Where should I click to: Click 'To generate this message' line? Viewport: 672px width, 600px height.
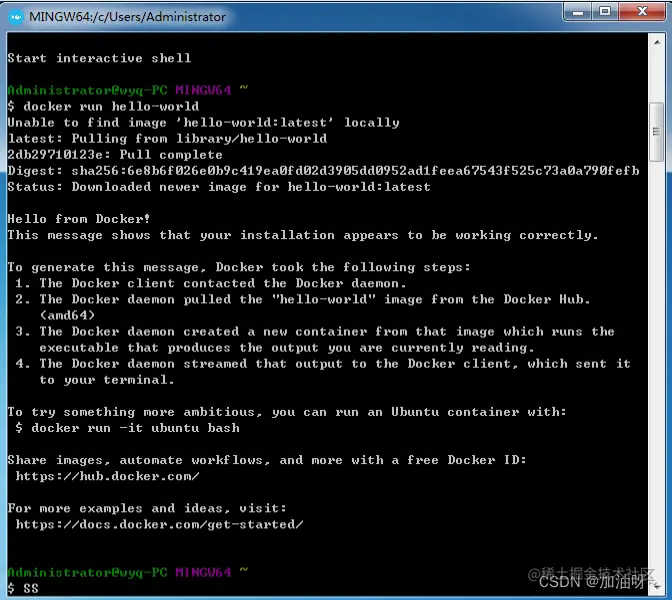tap(239, 267)
